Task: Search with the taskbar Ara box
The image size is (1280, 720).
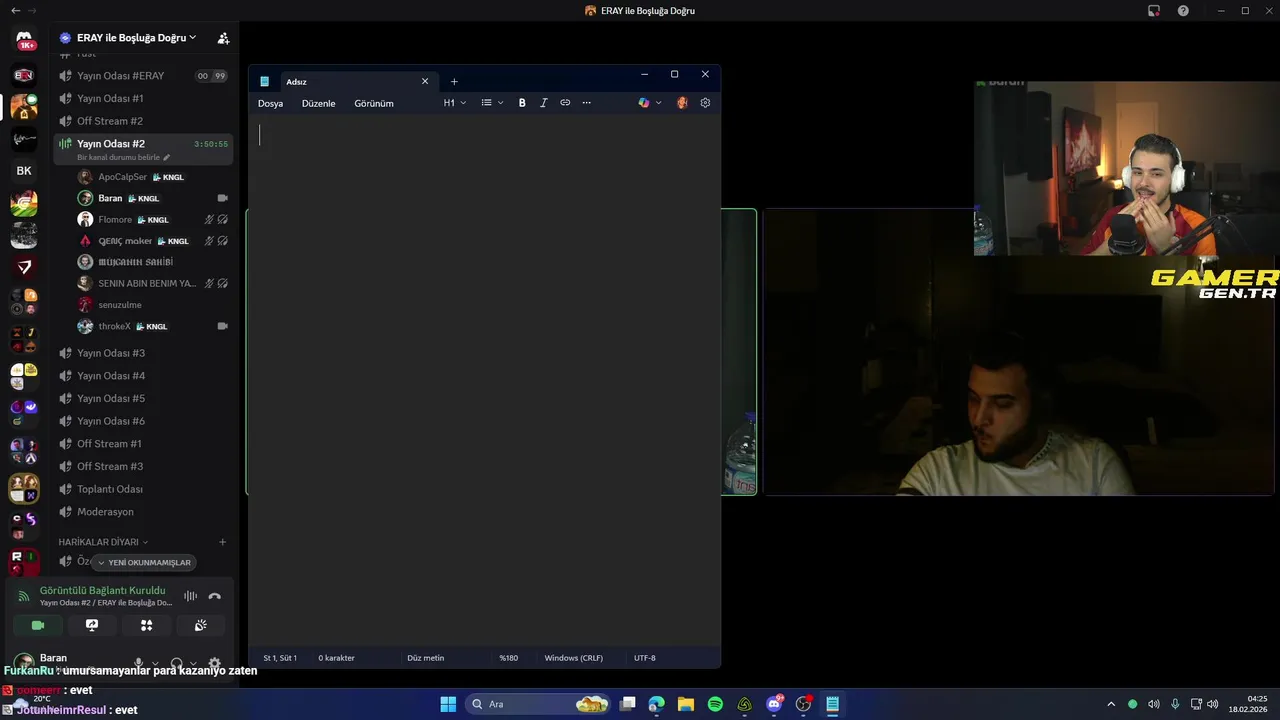Action: 538,704
